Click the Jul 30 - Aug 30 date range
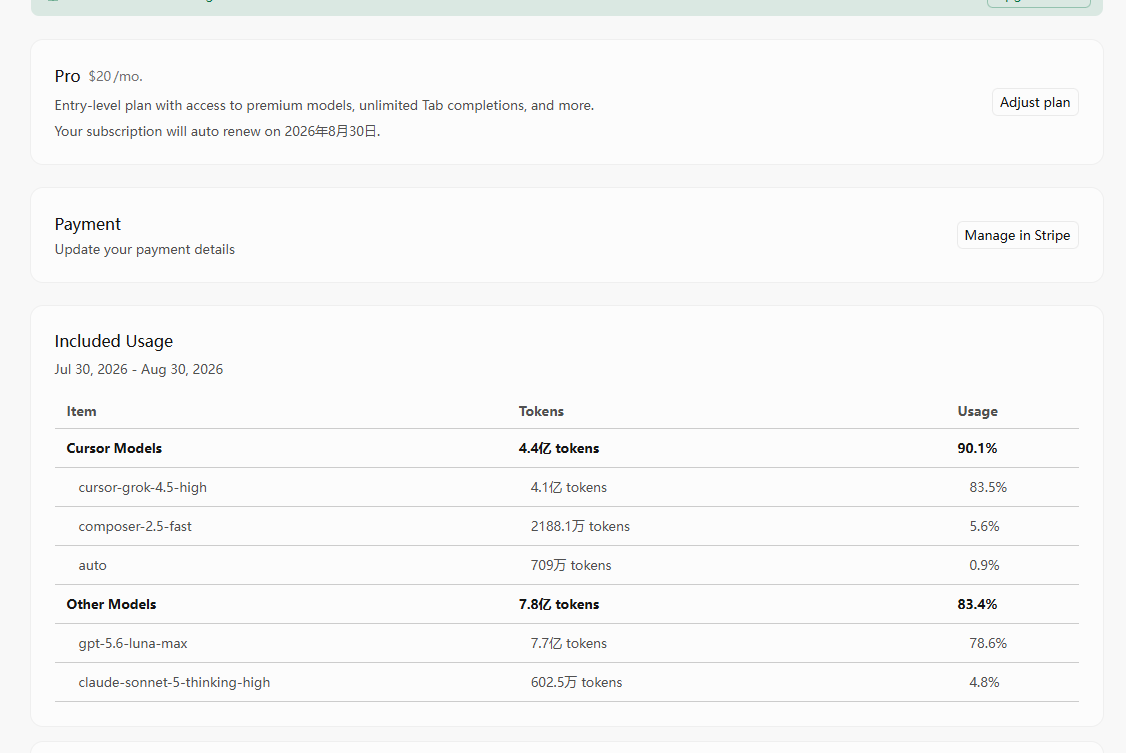Viewport: 1126px width, 753px height. [x=139, y=369]
